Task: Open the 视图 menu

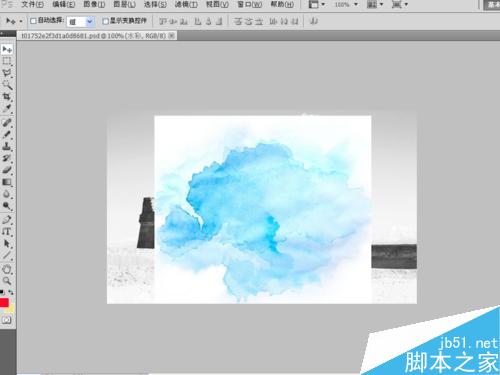Action: pyautogui.click(x=217, y=4)
